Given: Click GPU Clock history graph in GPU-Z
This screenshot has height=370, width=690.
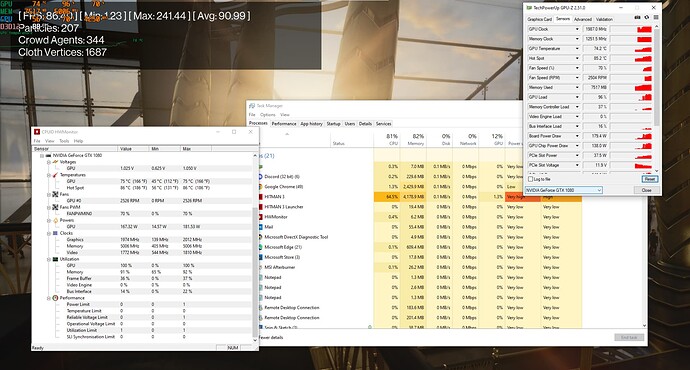Looking at the screenshot, I should point(631,29).
